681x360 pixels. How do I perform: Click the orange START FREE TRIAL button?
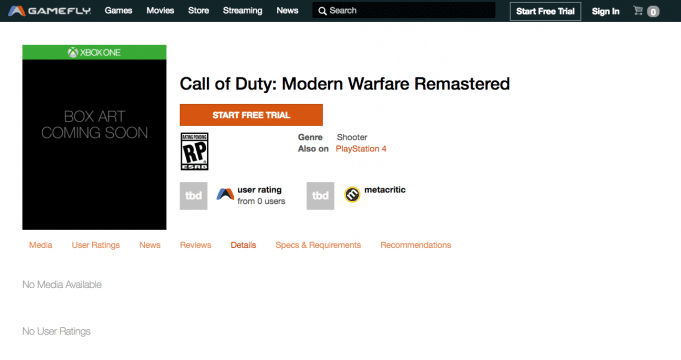pyautogui.click(x=251, y=115)
